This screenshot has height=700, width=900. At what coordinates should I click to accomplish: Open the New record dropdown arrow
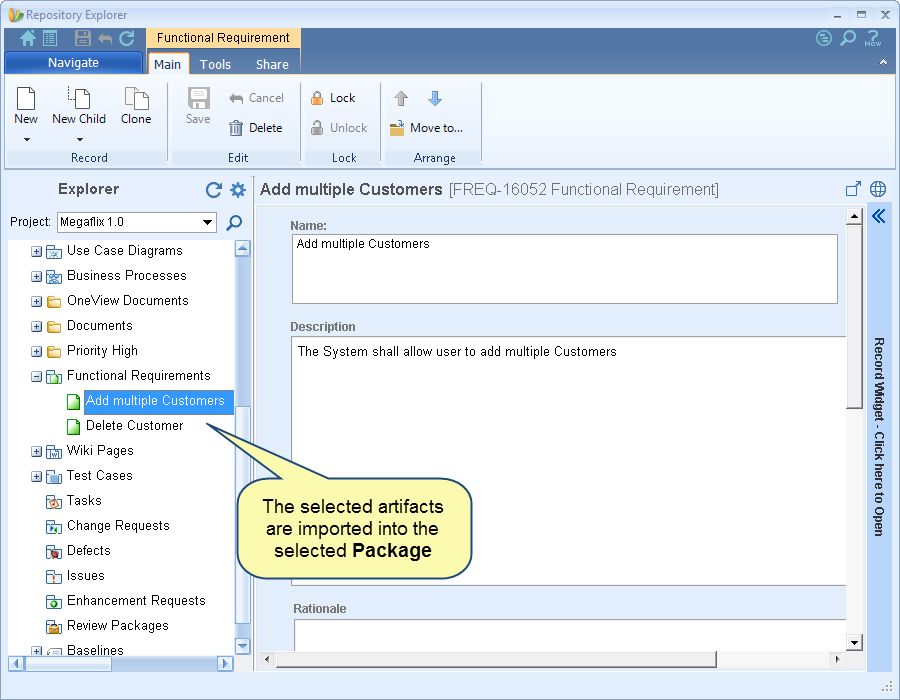pyautogui.click(x=26, y=139)
